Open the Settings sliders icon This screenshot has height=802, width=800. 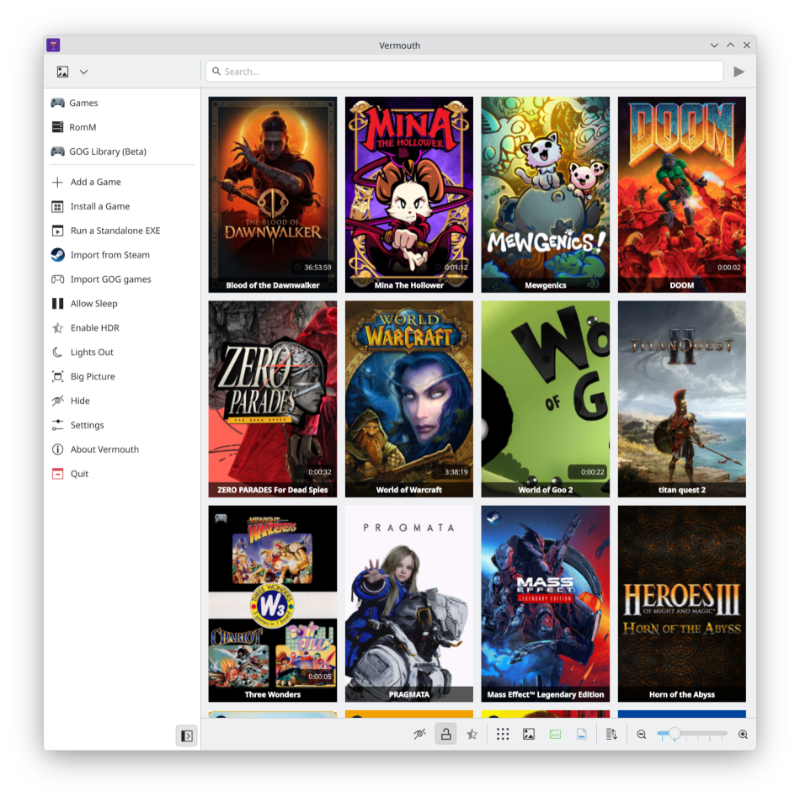coord(58,425)
